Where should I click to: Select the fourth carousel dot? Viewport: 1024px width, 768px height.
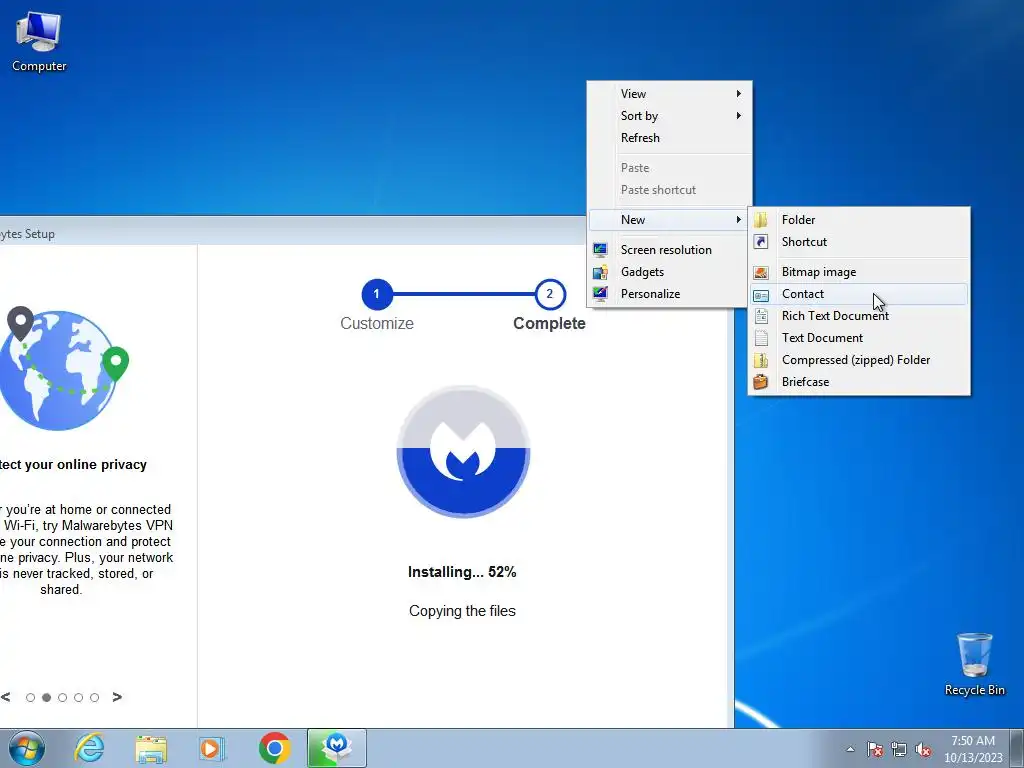(x=78, y=697)
